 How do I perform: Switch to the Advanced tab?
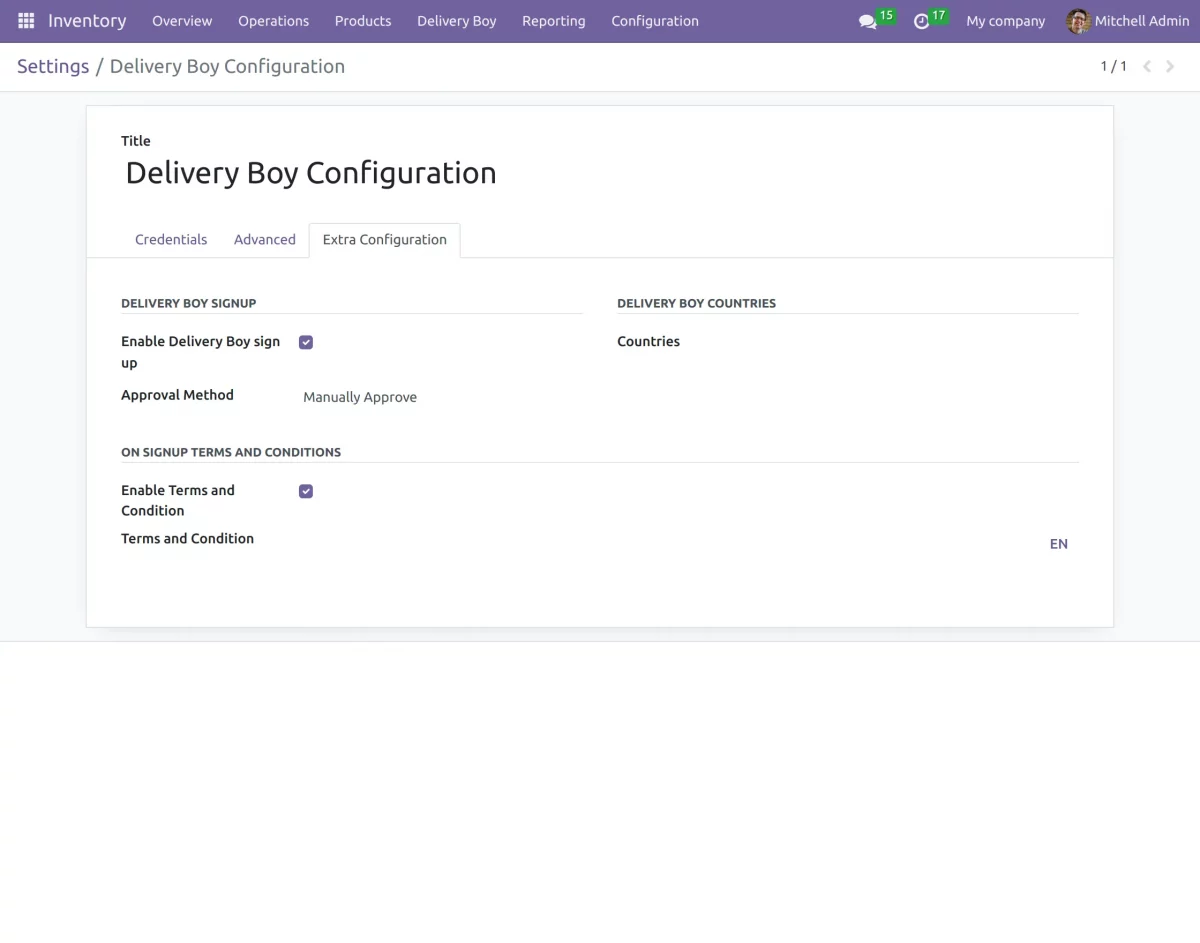point(264,239)
